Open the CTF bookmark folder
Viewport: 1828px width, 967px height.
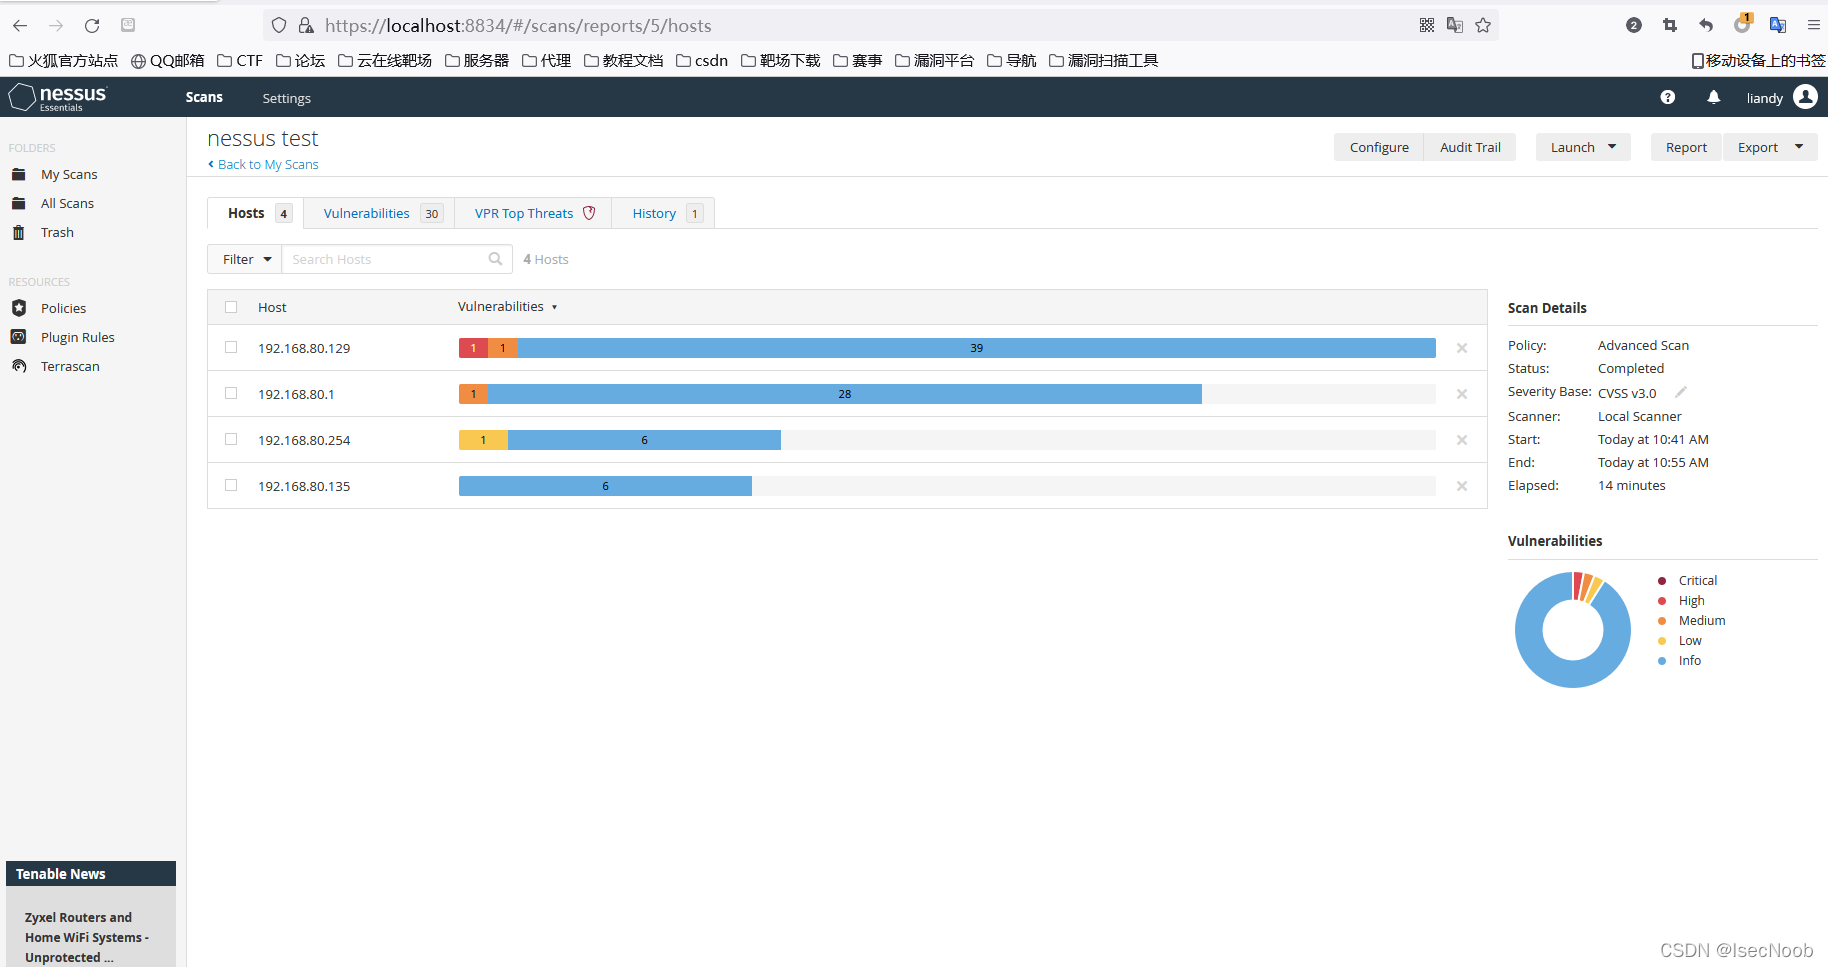click(x=240, y=61)
